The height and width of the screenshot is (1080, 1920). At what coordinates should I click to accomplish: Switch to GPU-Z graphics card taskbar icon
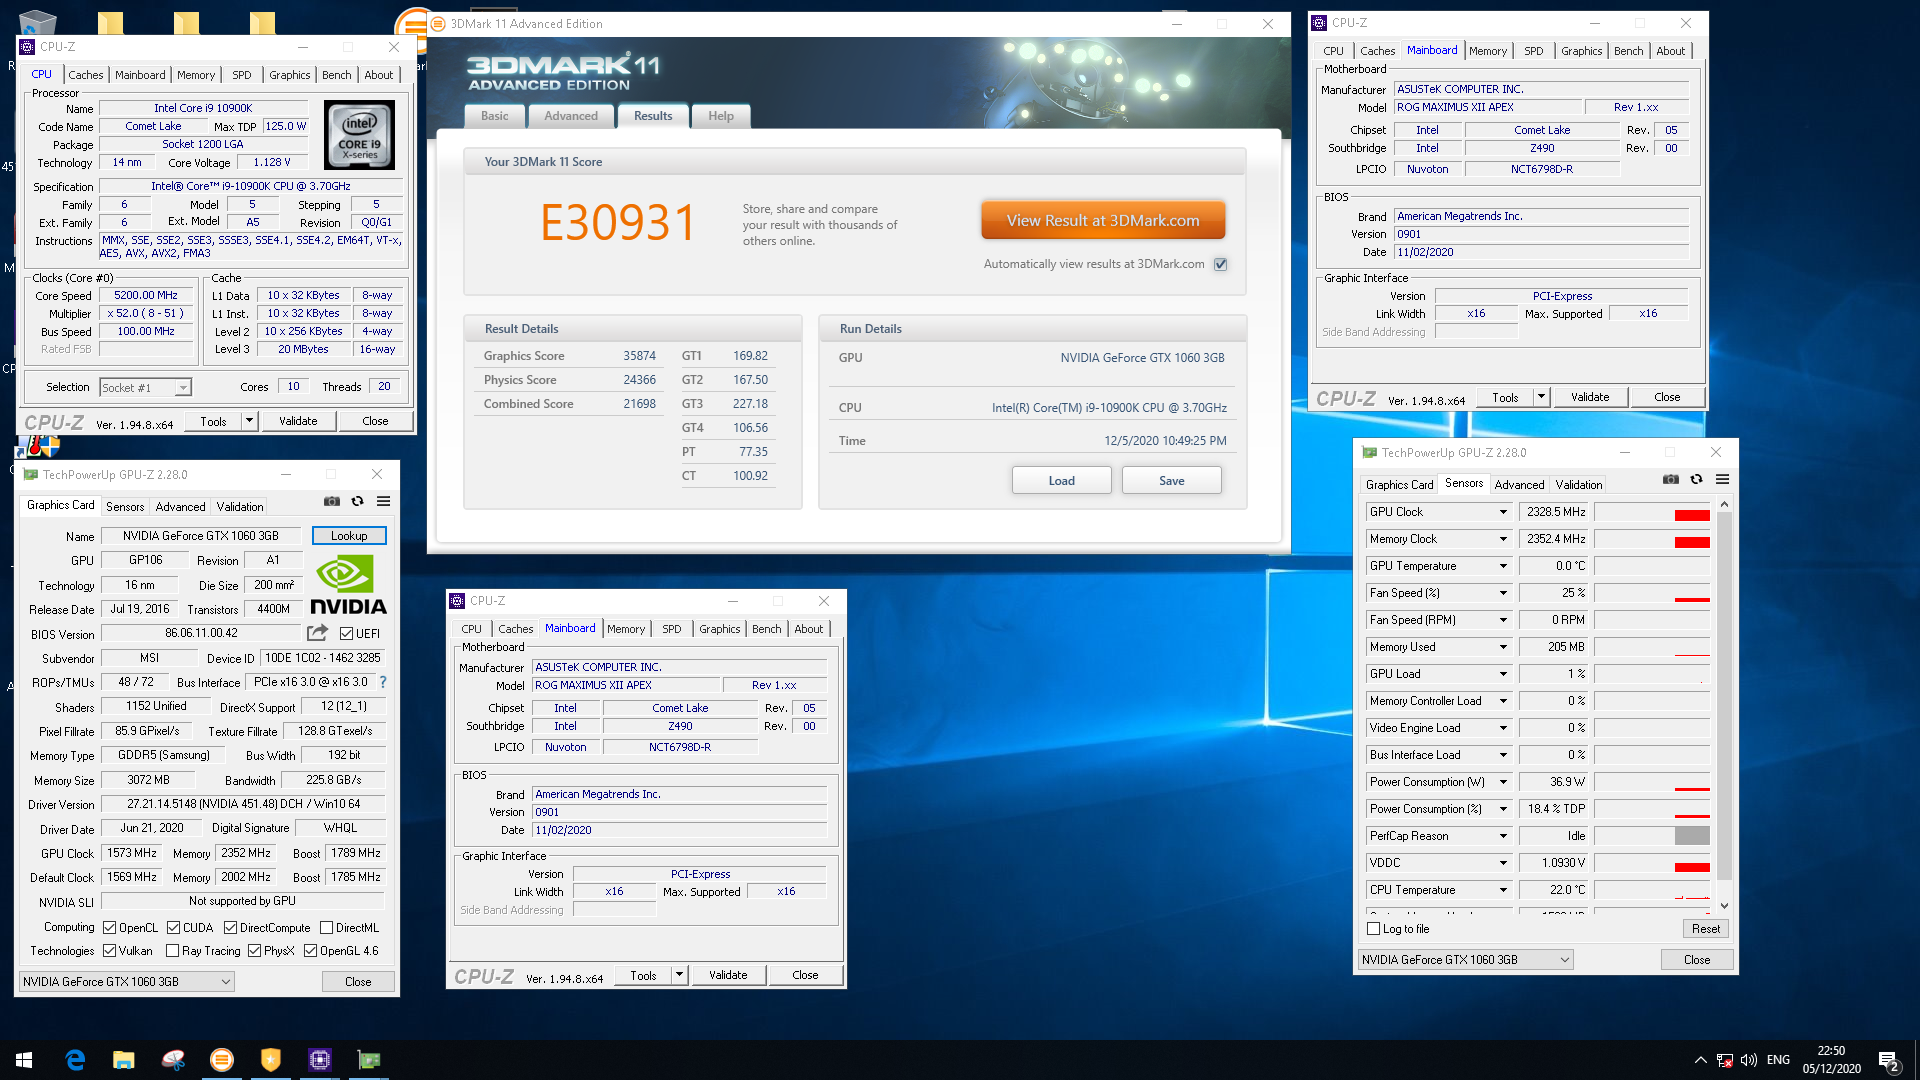[x=369, y=1060]
